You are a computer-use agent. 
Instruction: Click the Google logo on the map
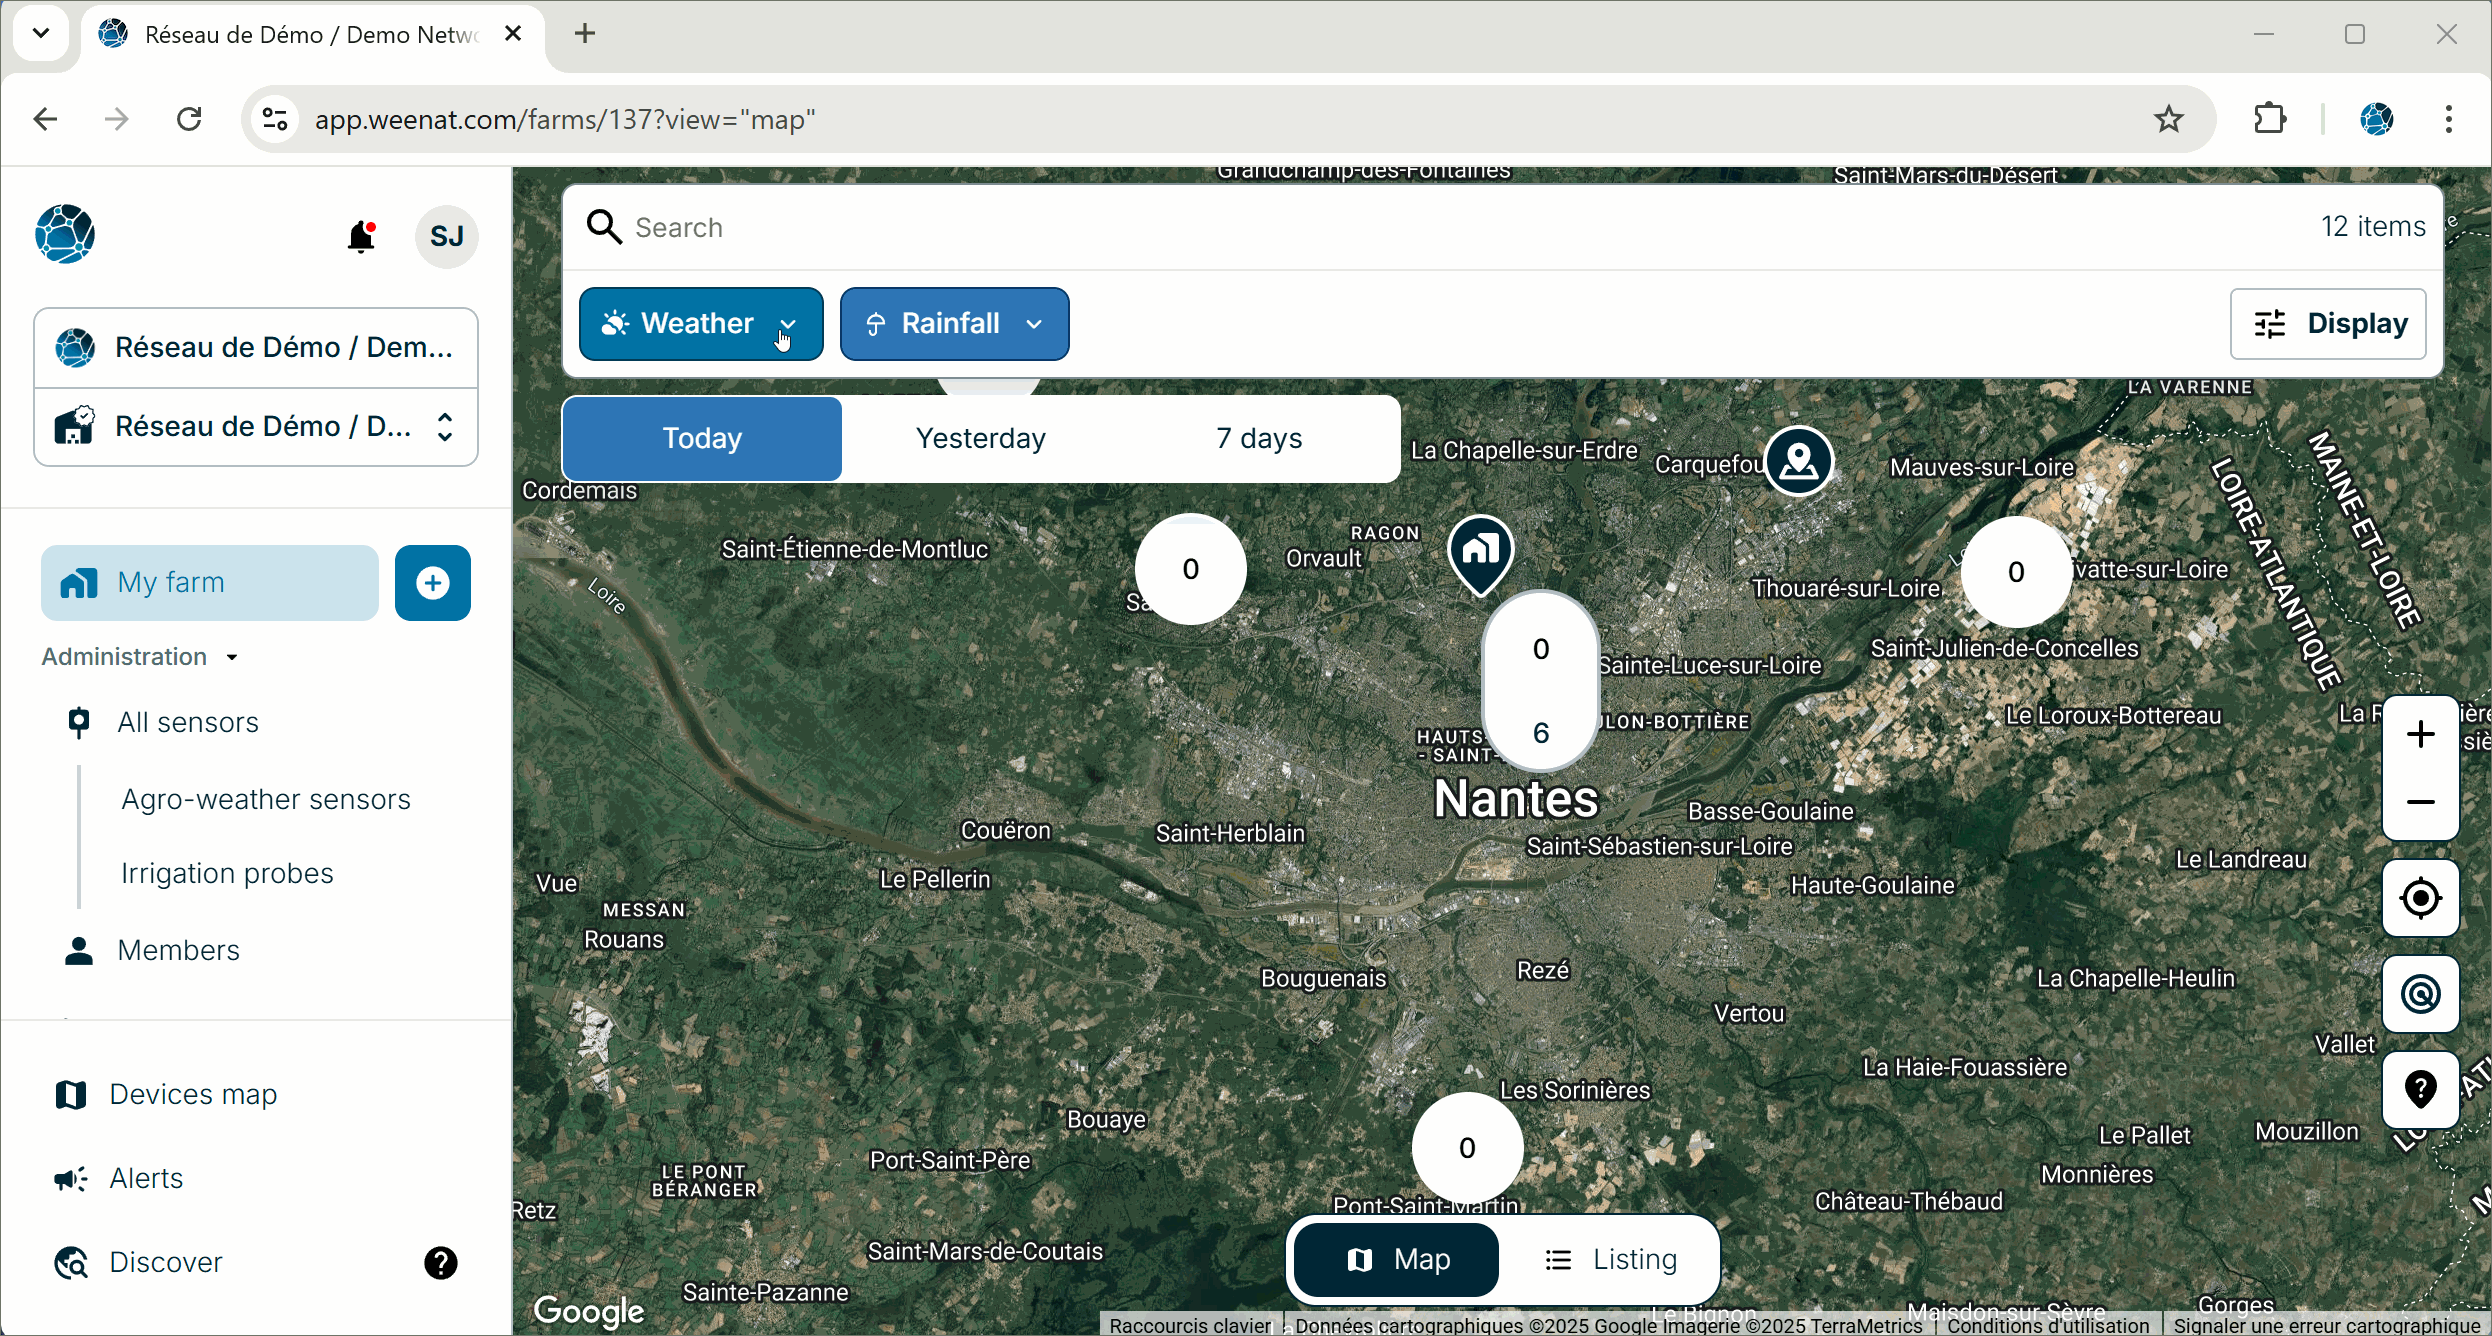coord(589,1310)
